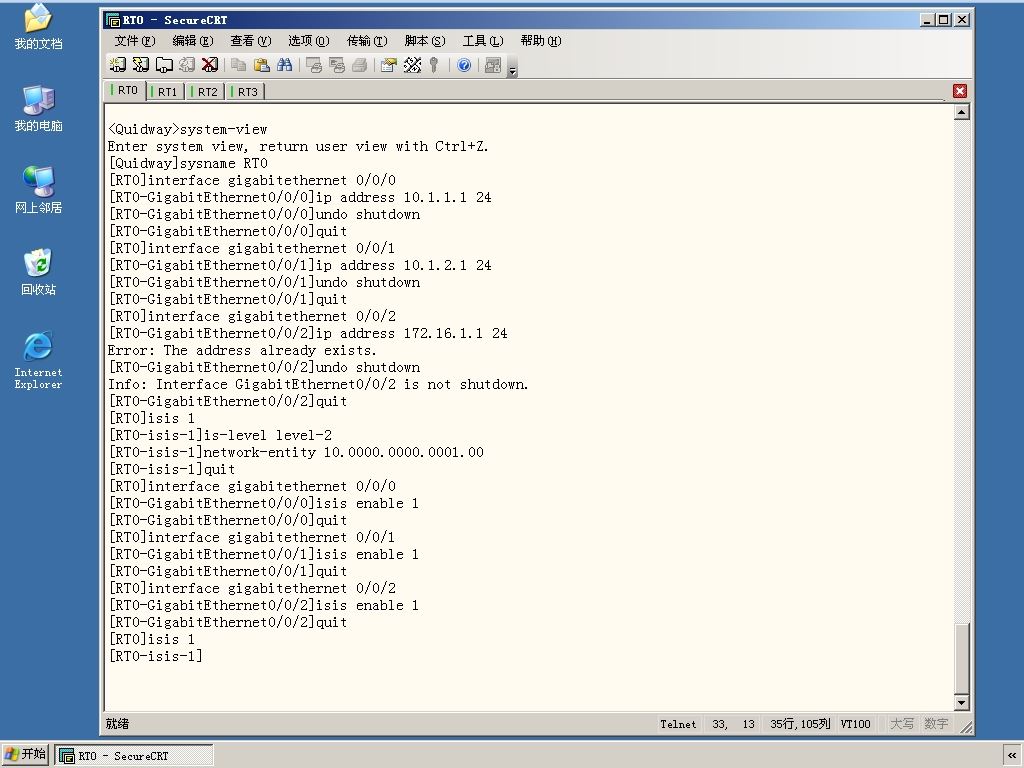Viewport: 1024px width, 768px height.
Task: Switch to the RT2 session tab
Action: (x=204, y=91)
